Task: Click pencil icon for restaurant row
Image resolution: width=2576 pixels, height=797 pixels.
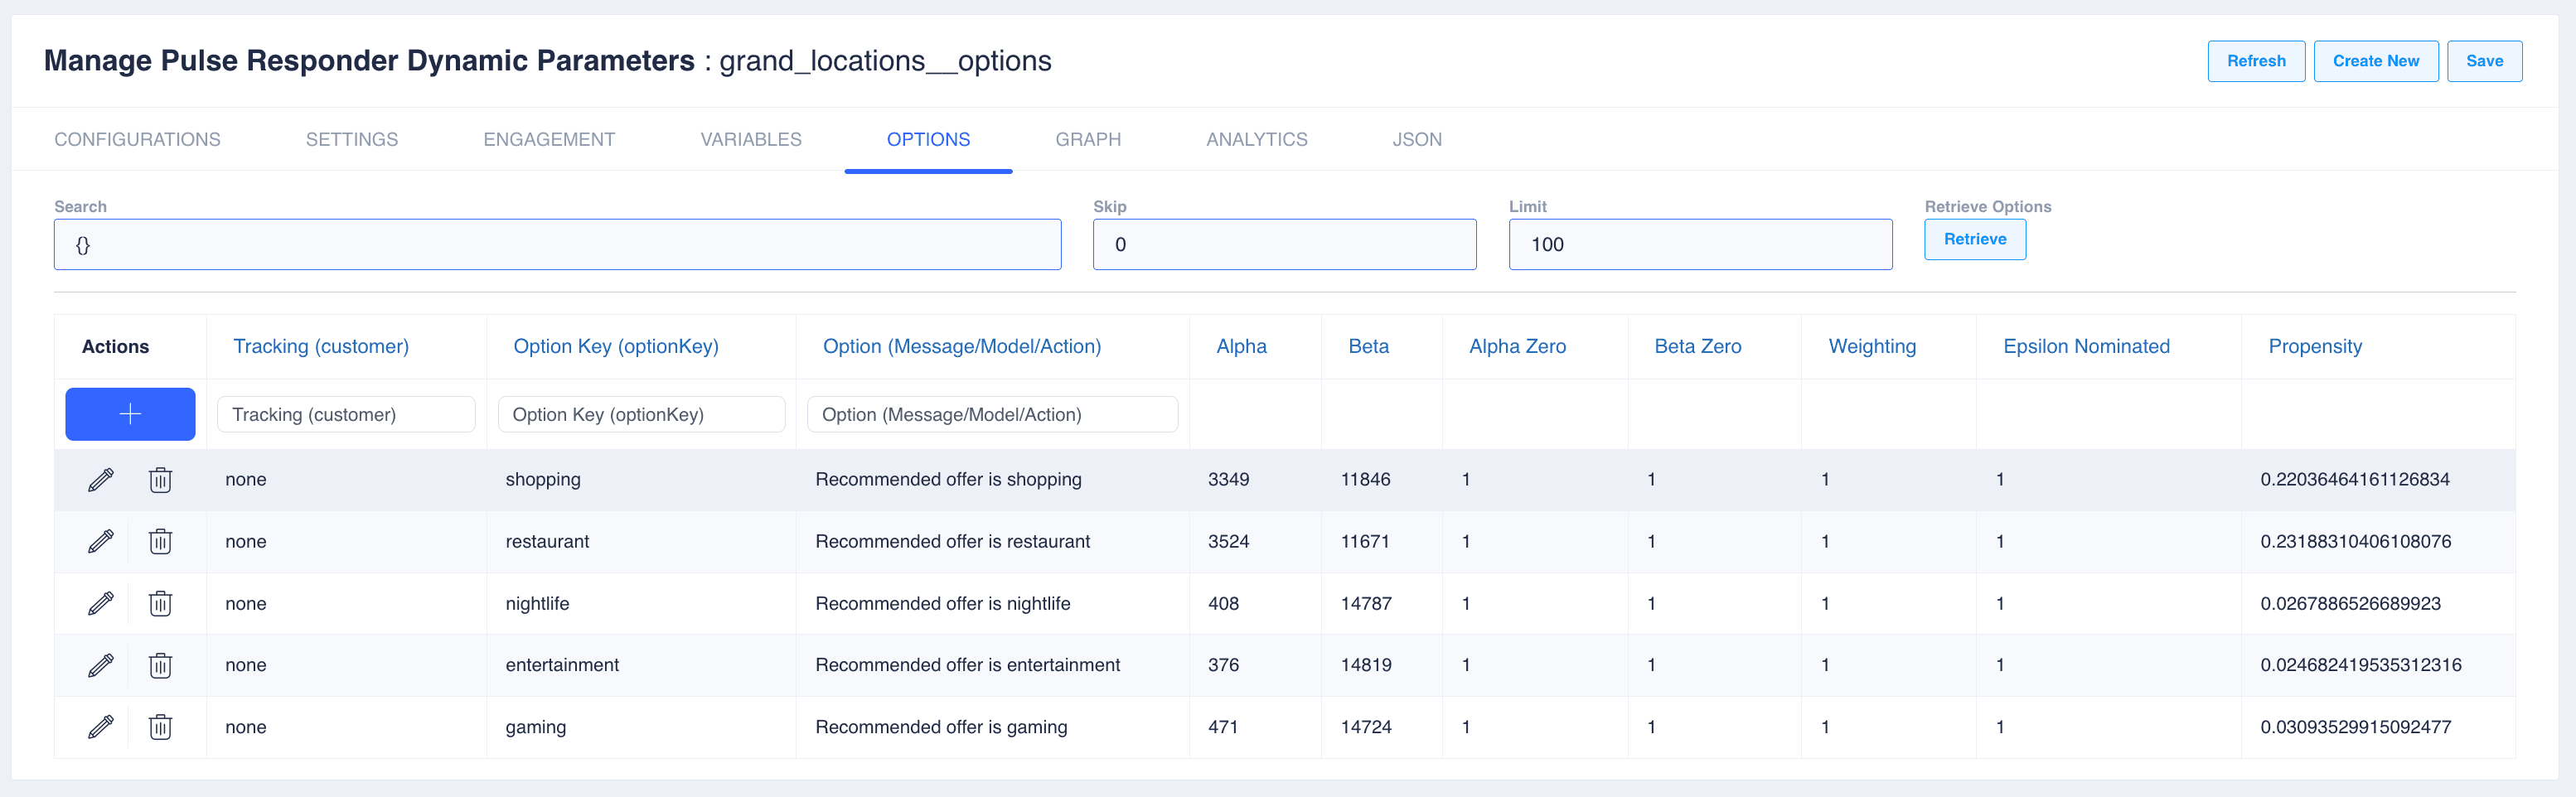Action: 101,542
